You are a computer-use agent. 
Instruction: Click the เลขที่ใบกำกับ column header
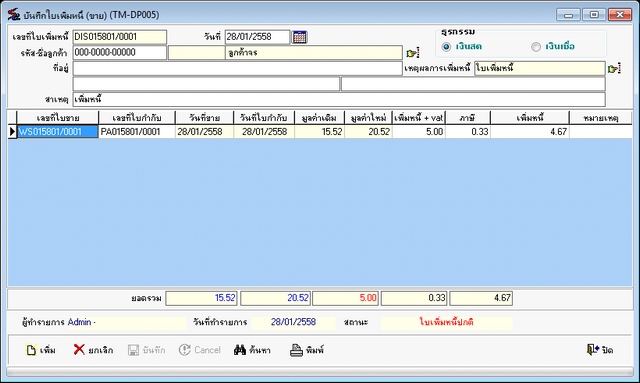coord(137,118)
